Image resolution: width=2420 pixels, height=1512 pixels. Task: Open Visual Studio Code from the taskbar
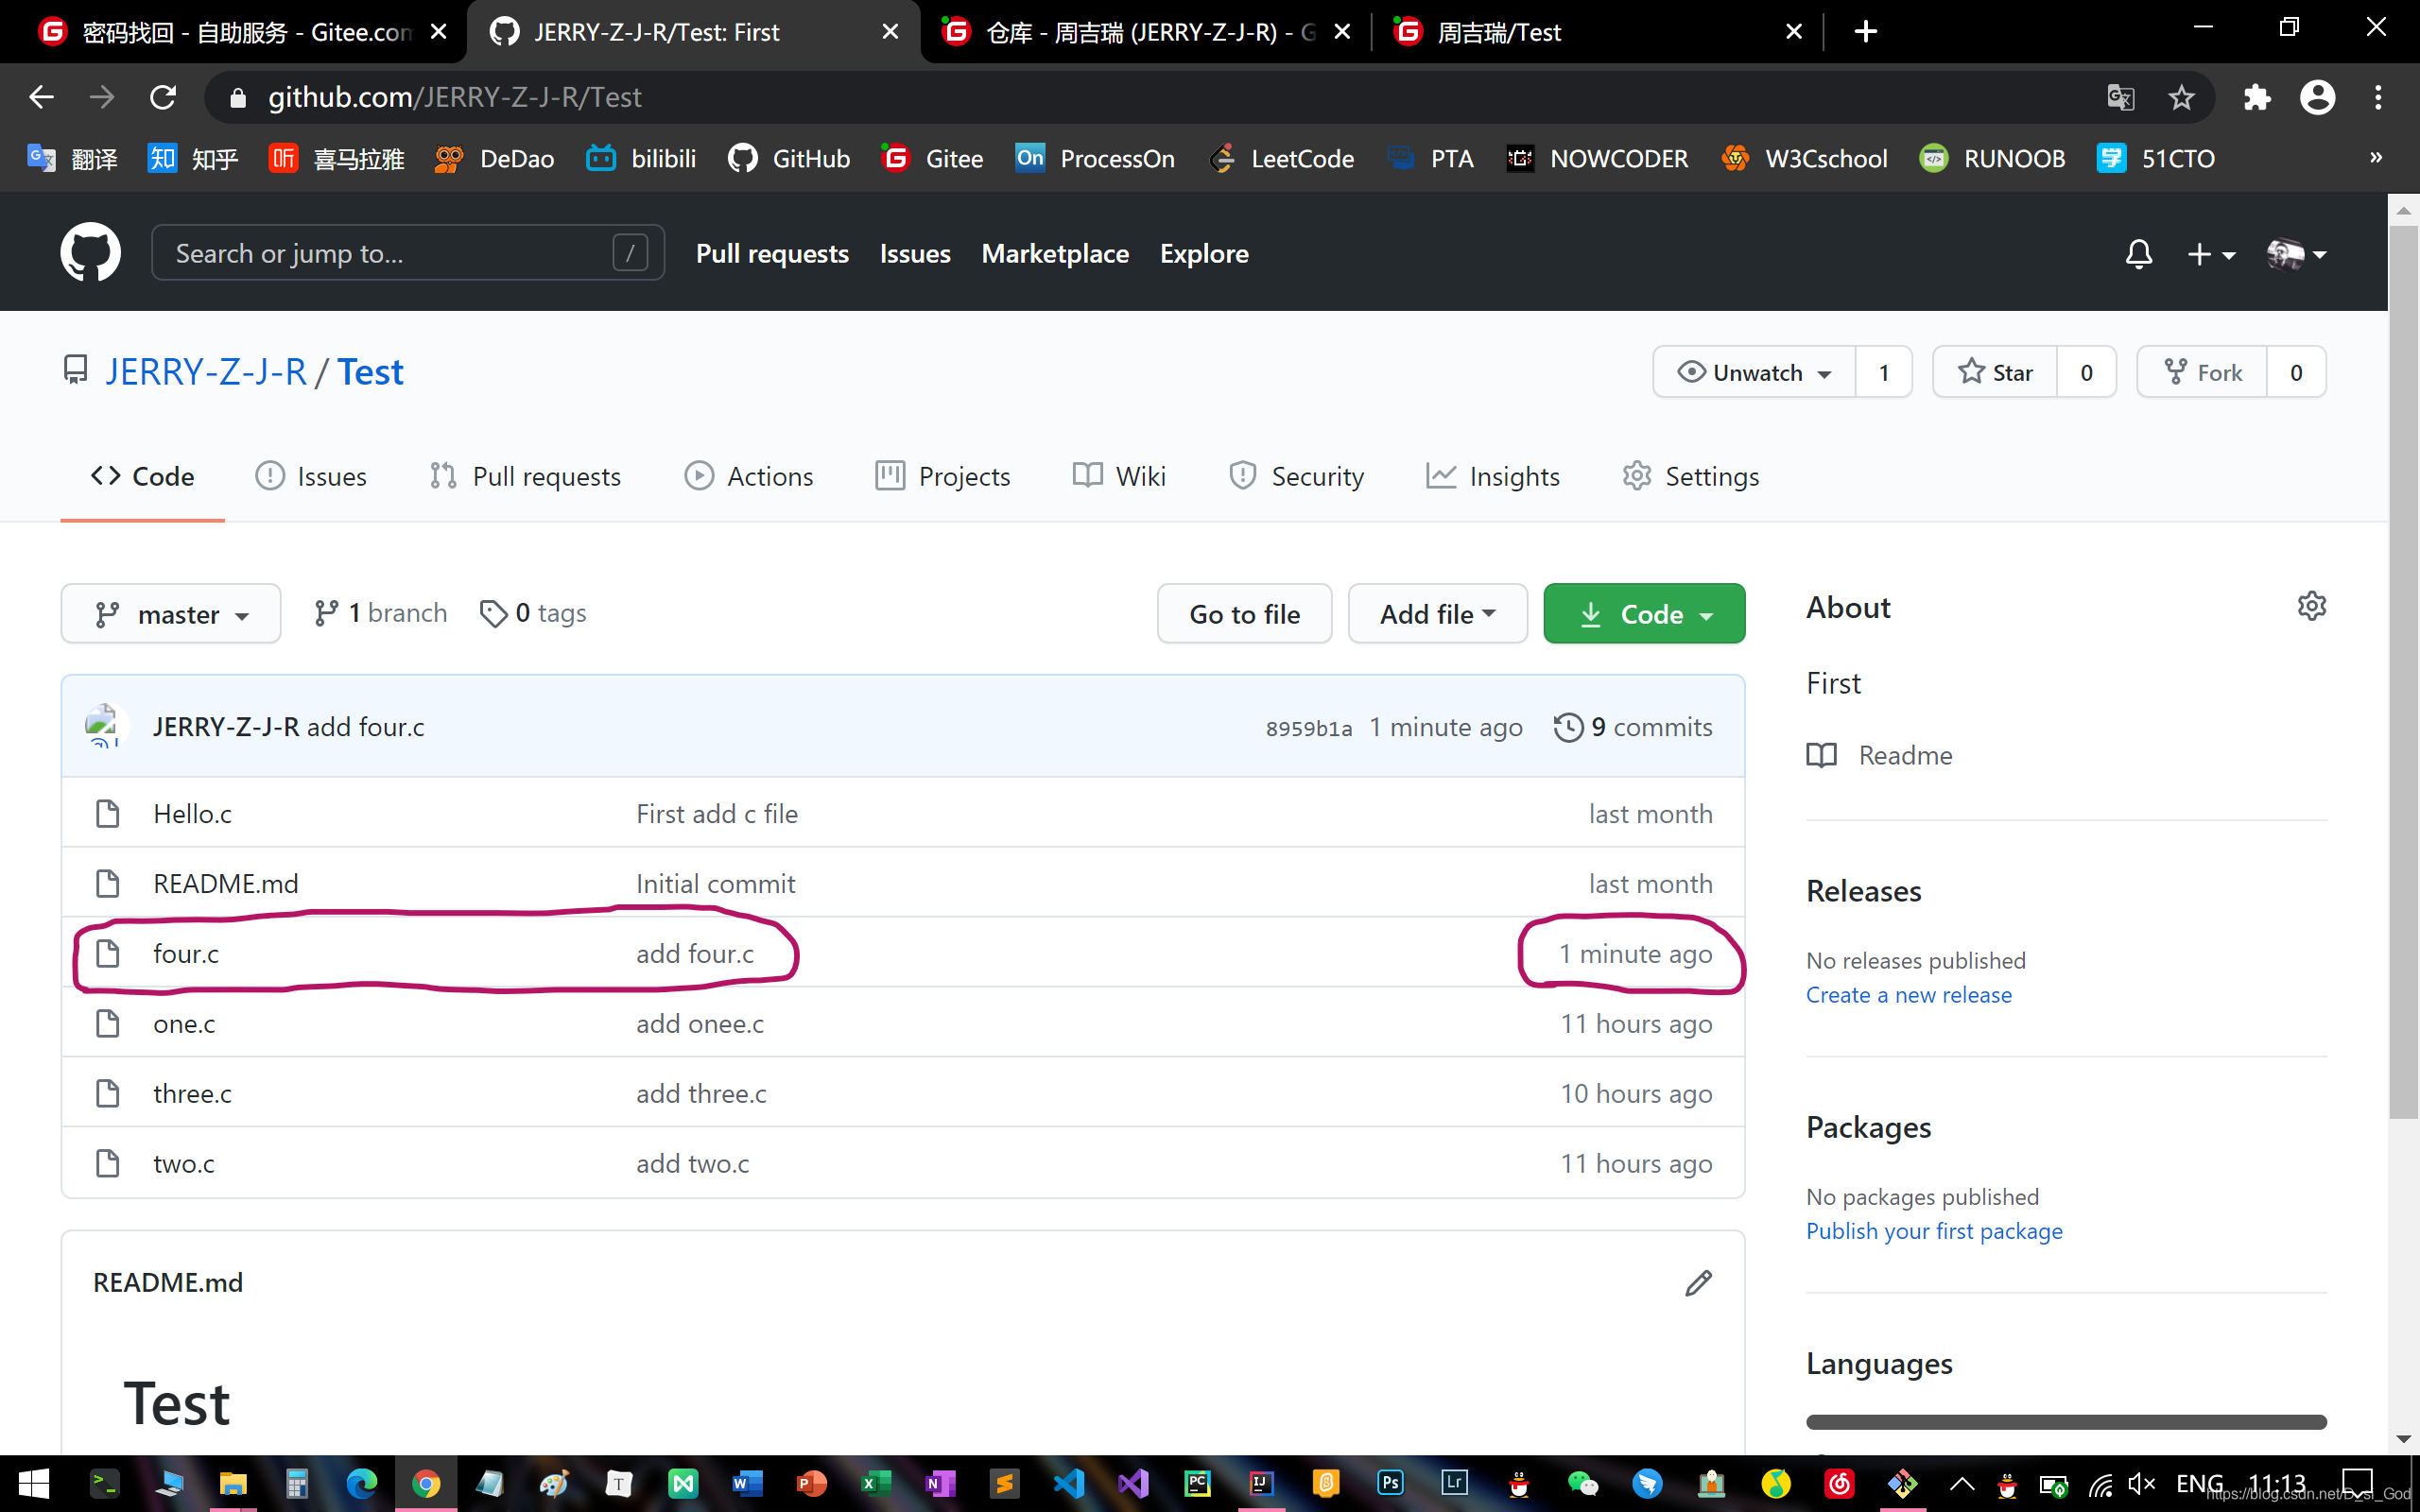coord(1068,1483)
